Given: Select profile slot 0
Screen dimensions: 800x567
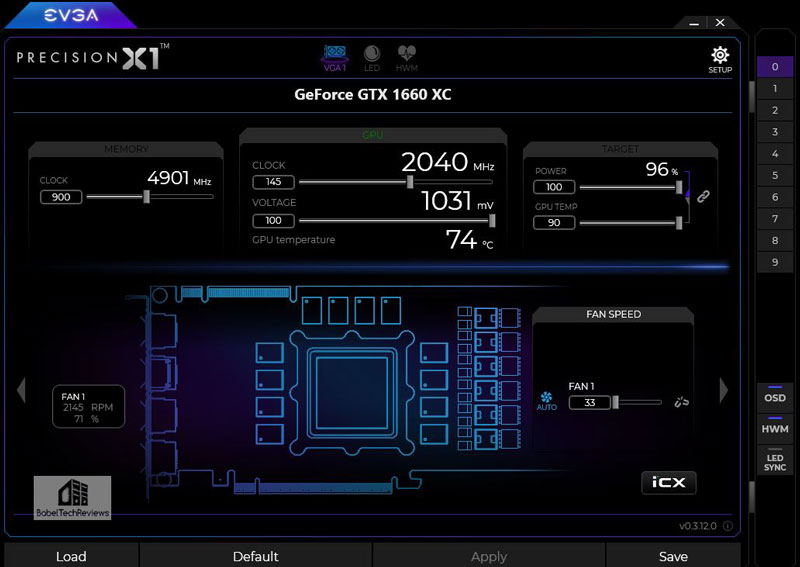Looking at the screenshot, I should (774, 67).
